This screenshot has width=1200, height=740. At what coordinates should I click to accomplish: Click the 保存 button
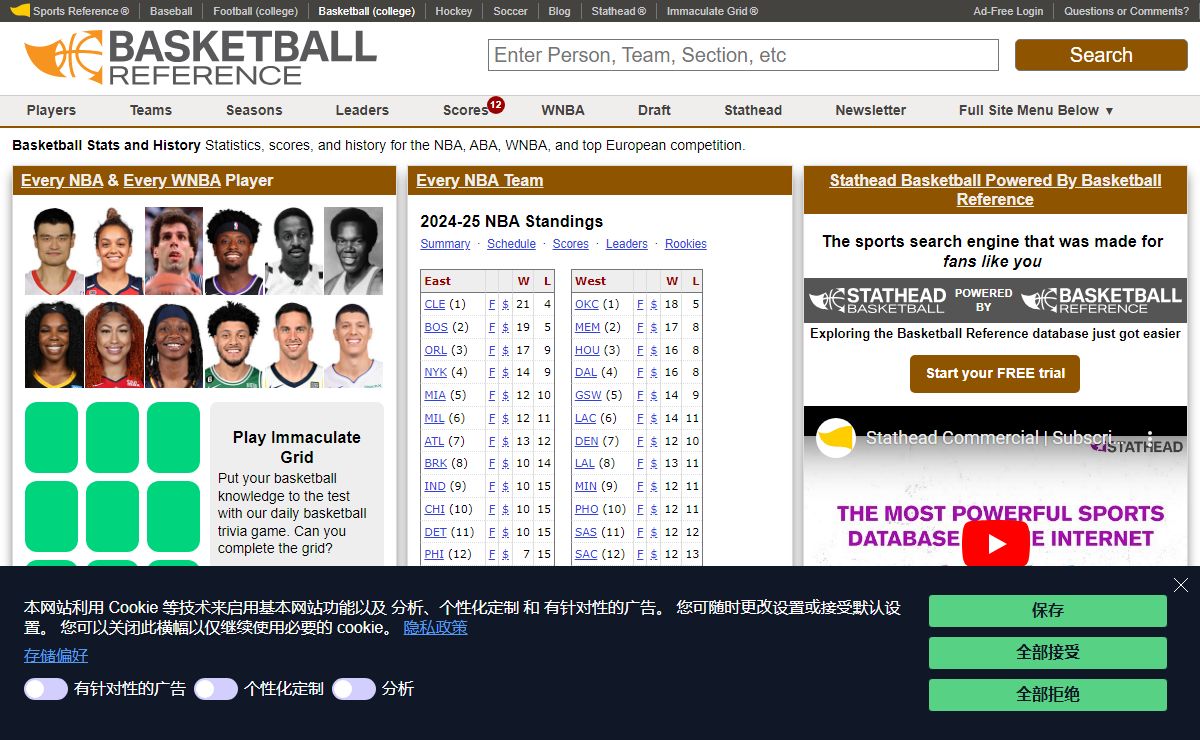click(1048, 610)
